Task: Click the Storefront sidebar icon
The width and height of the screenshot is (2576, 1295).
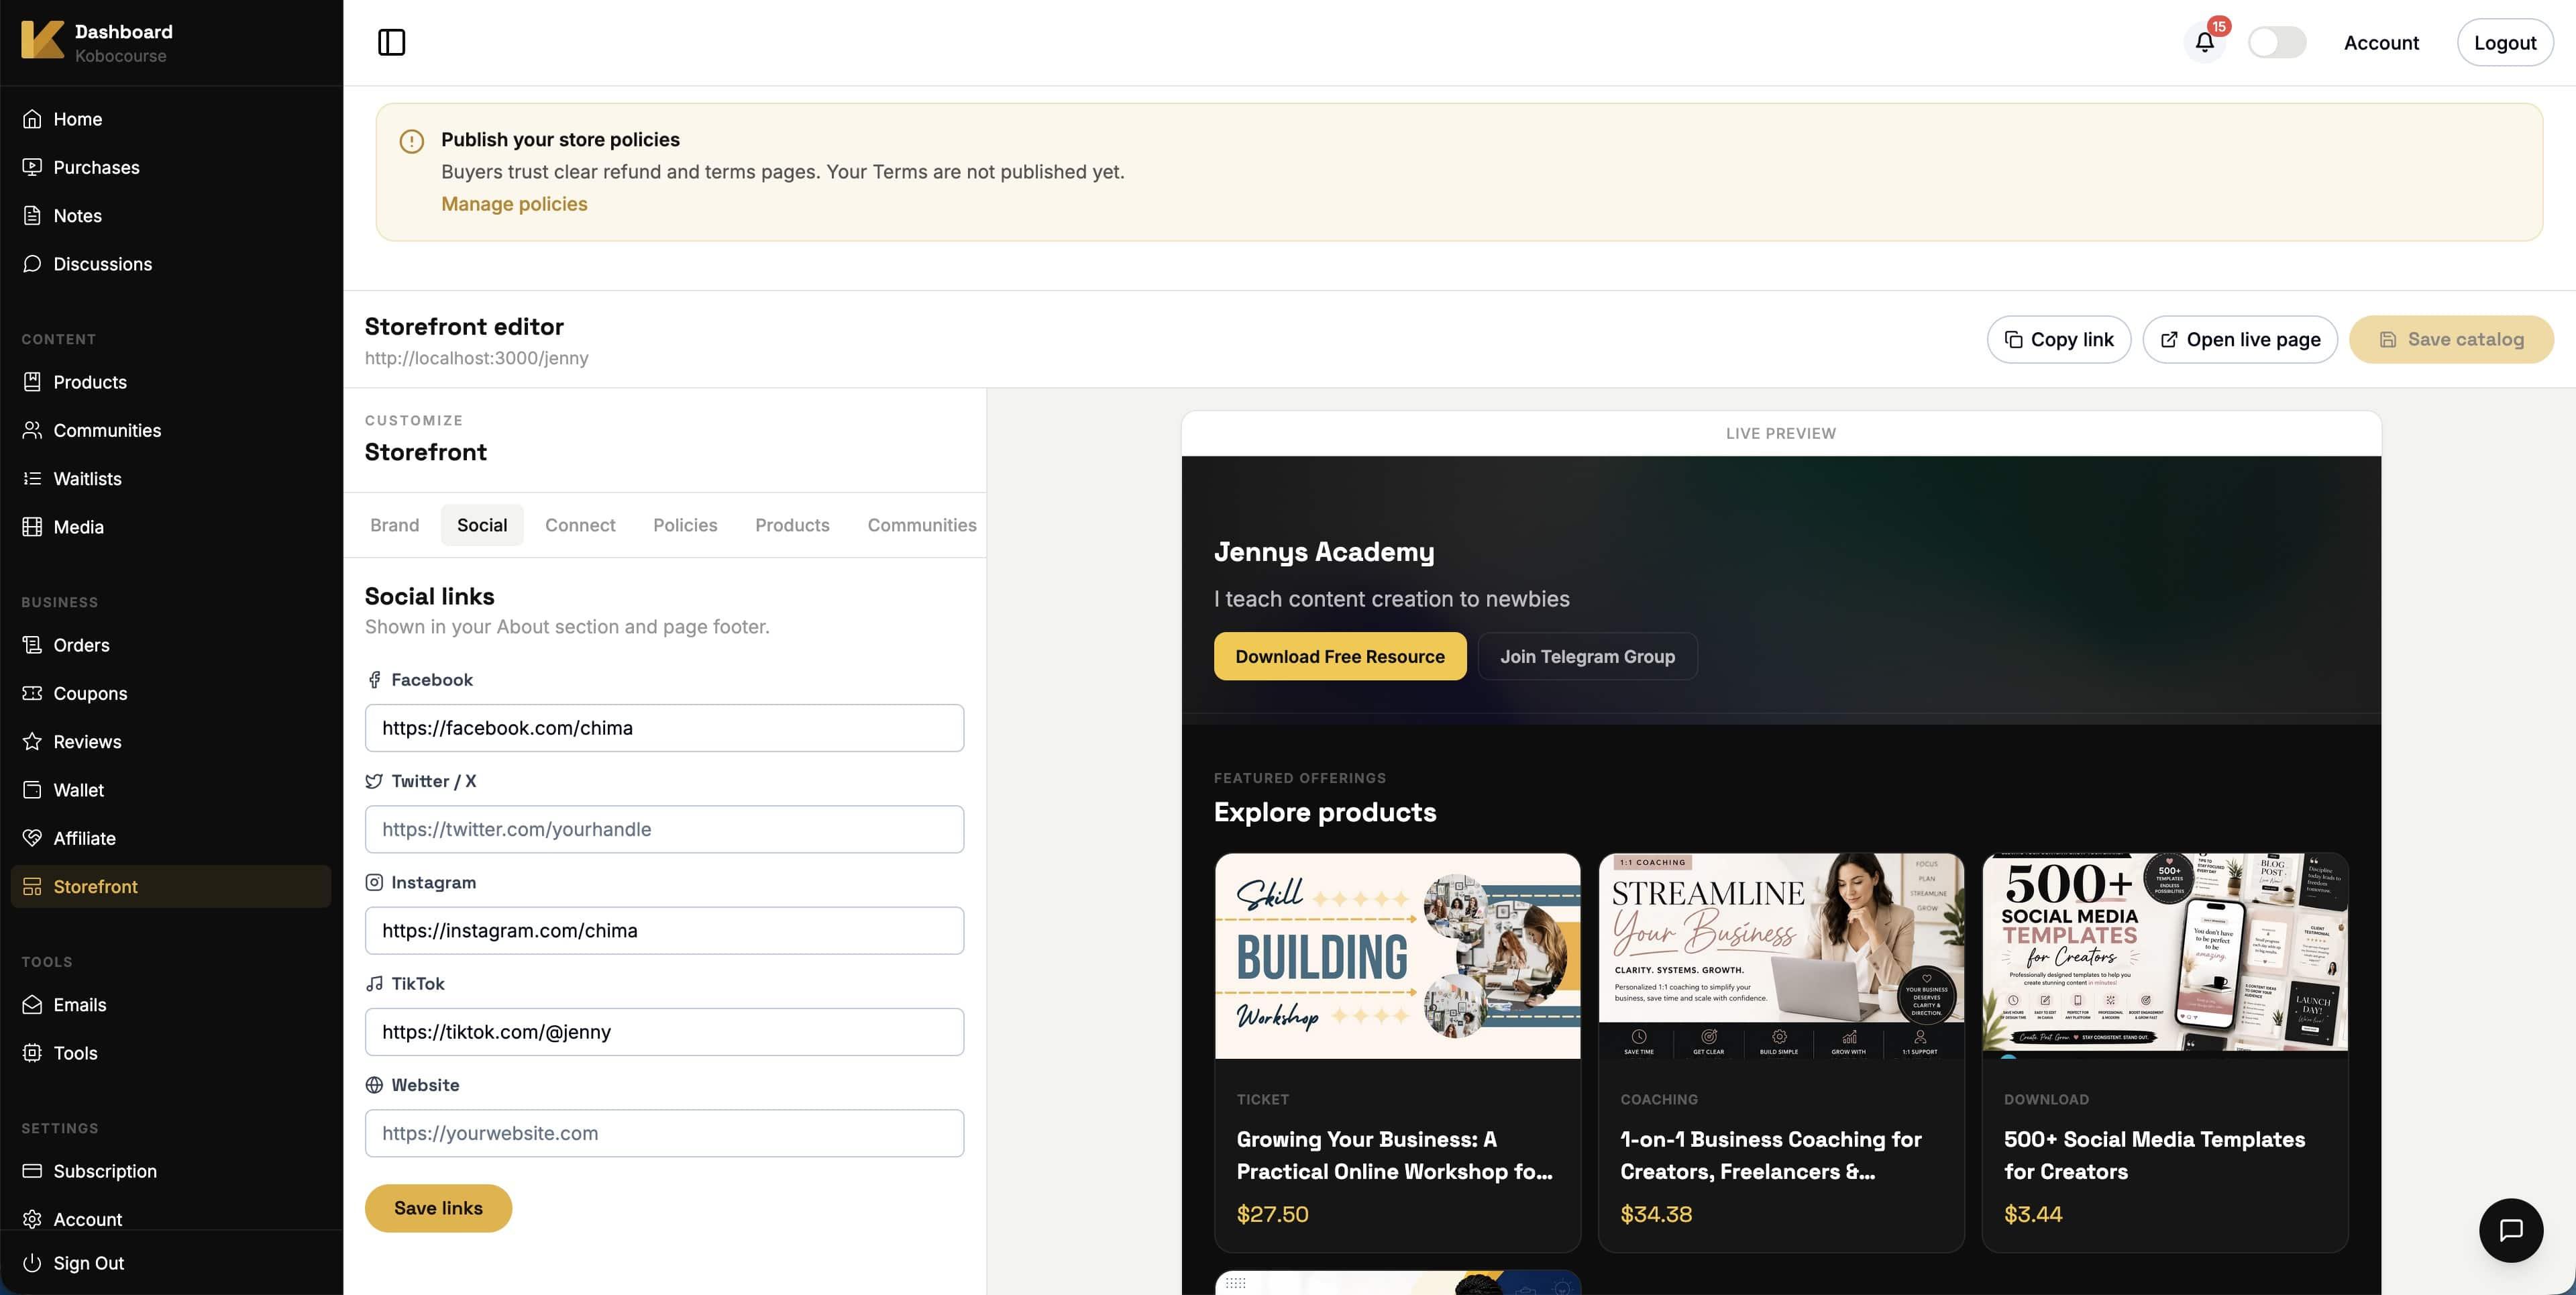Action: [32, 886]
